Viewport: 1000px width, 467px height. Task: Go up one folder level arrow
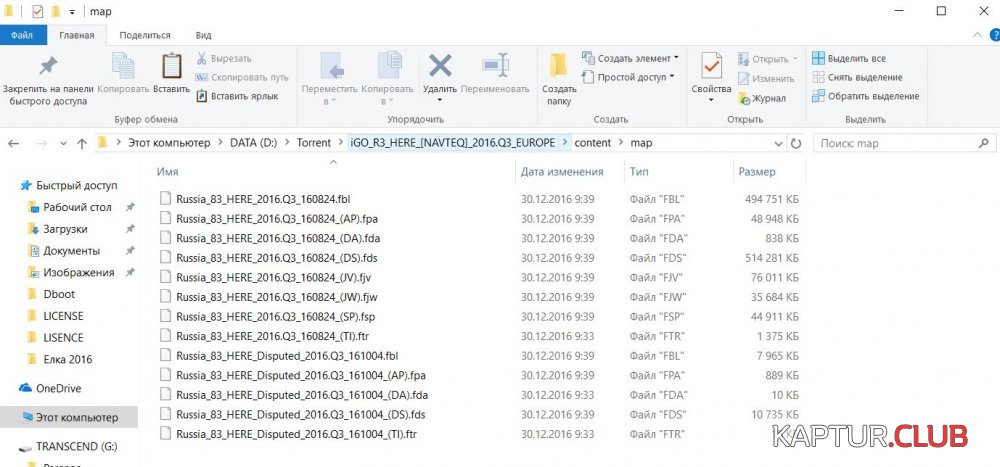[x=82, y=144]
